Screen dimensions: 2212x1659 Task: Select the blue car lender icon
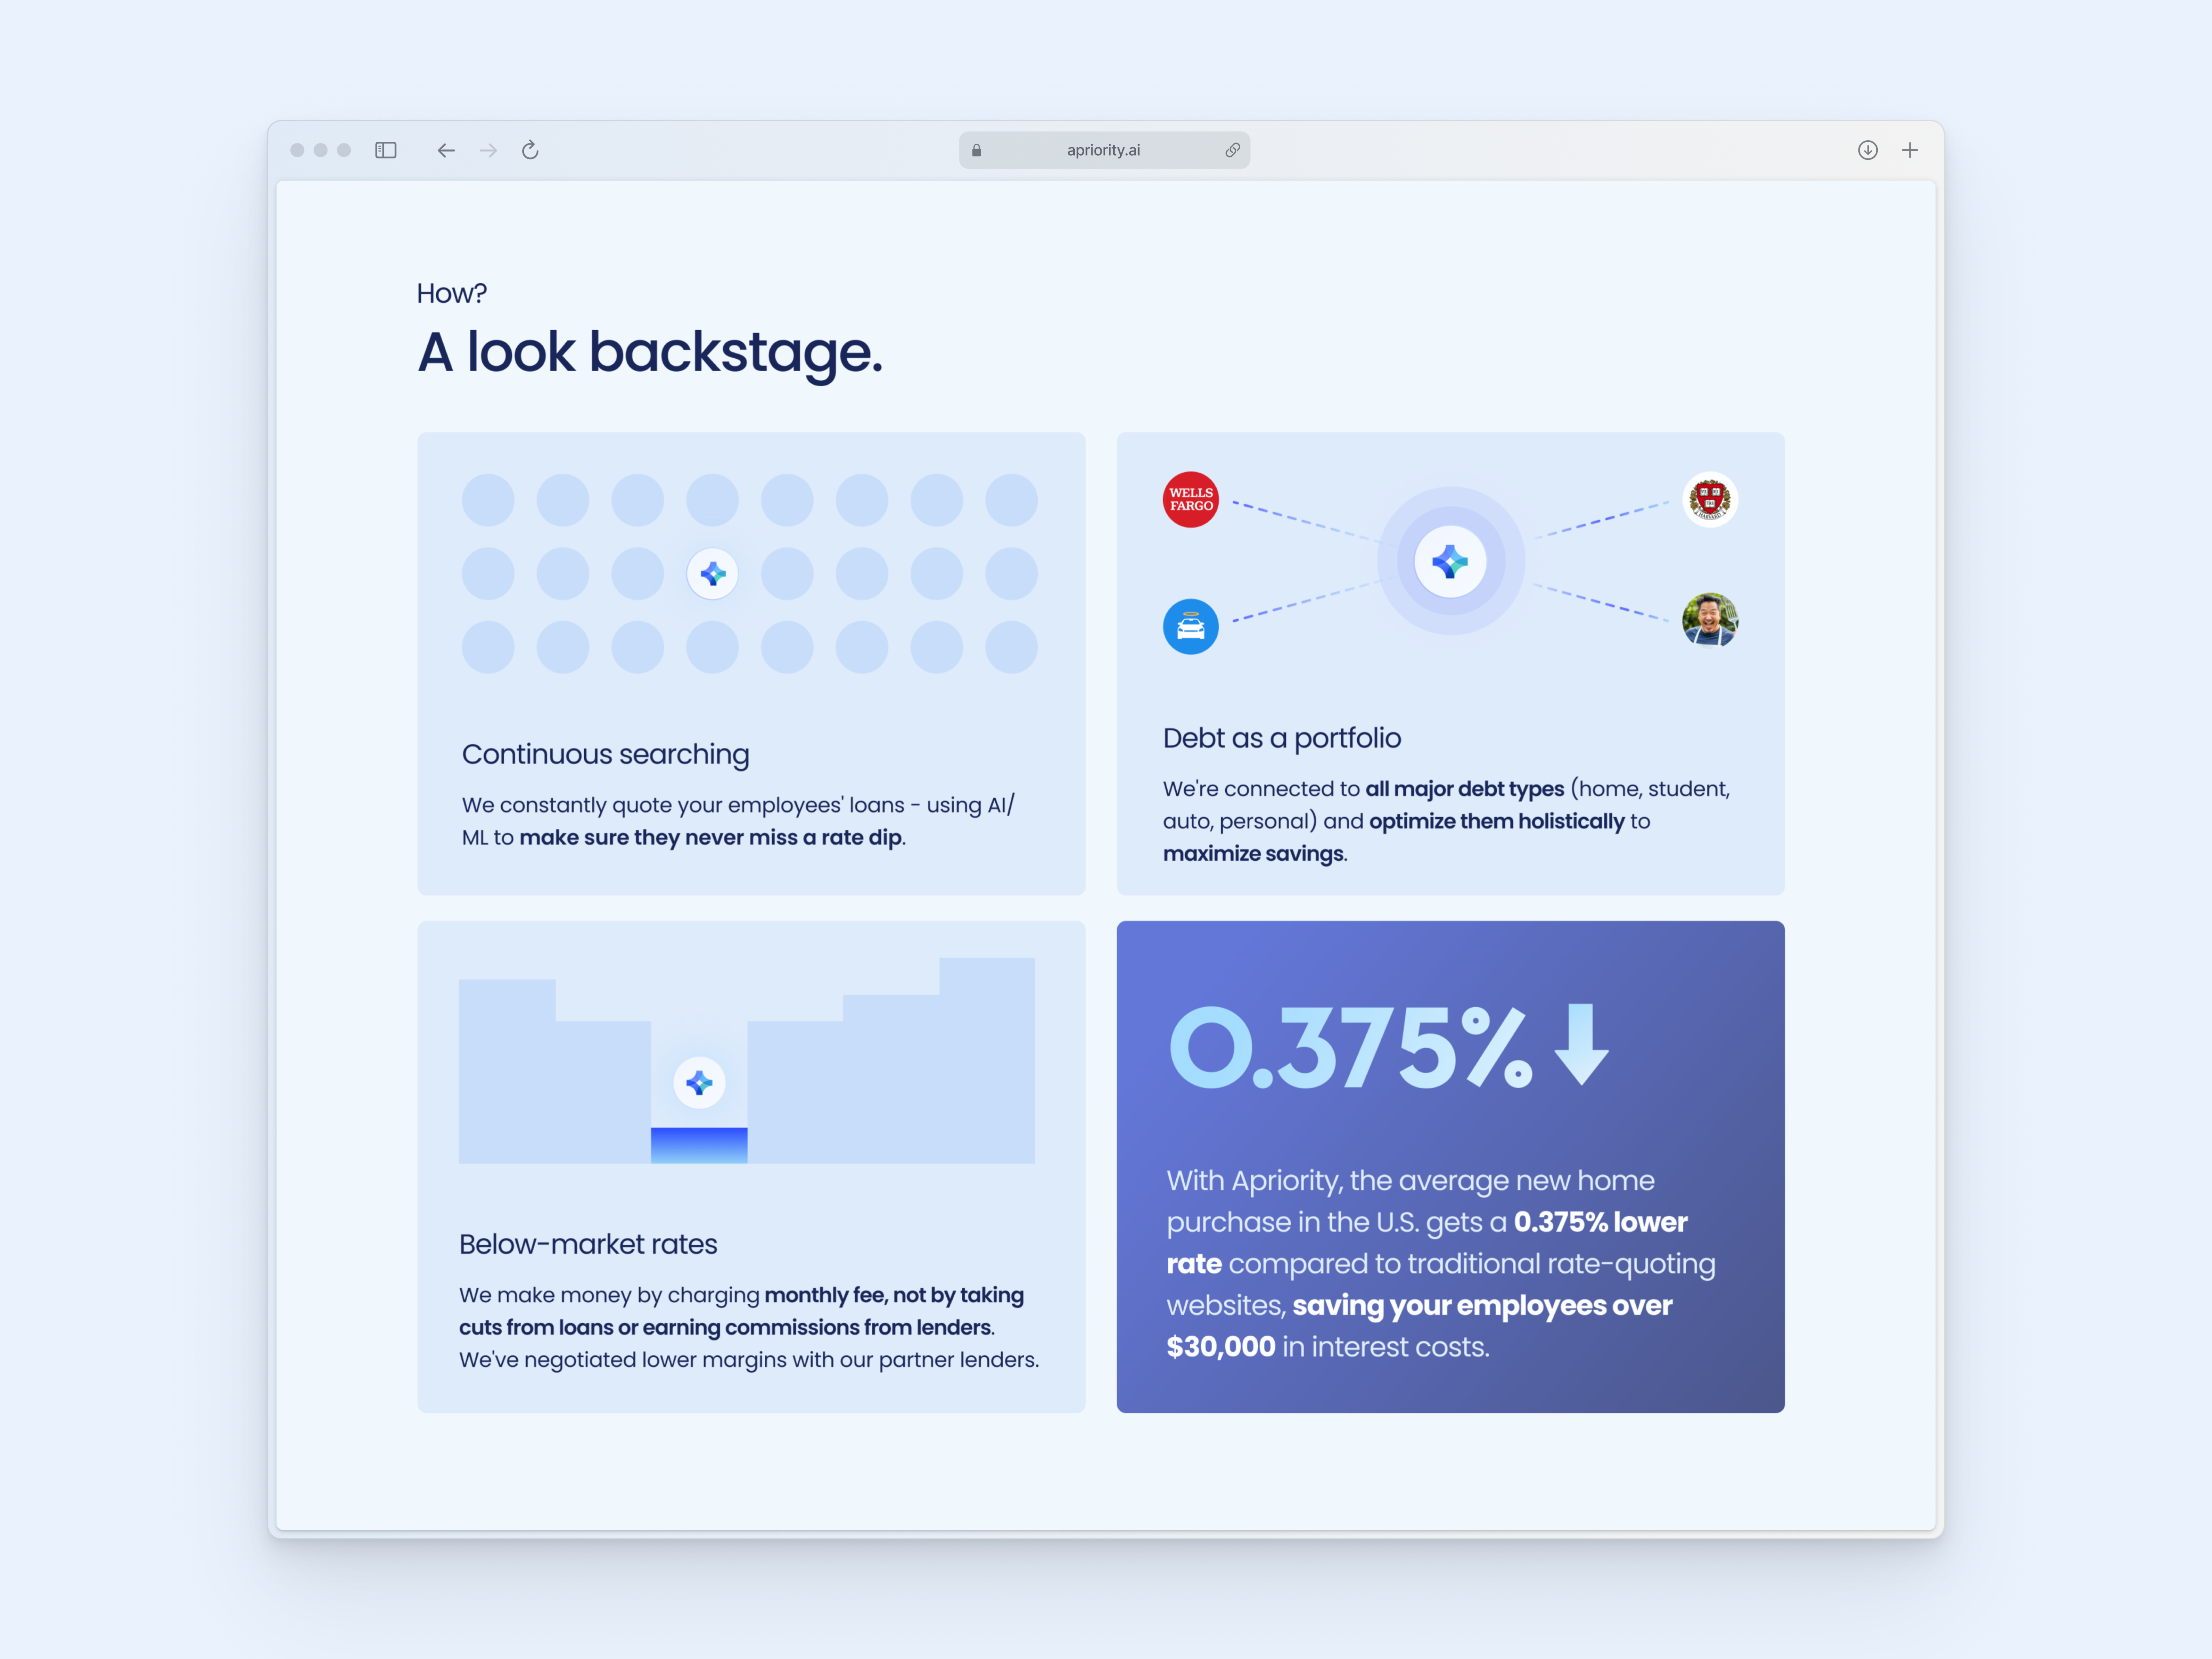click(x=1190, y=627)
